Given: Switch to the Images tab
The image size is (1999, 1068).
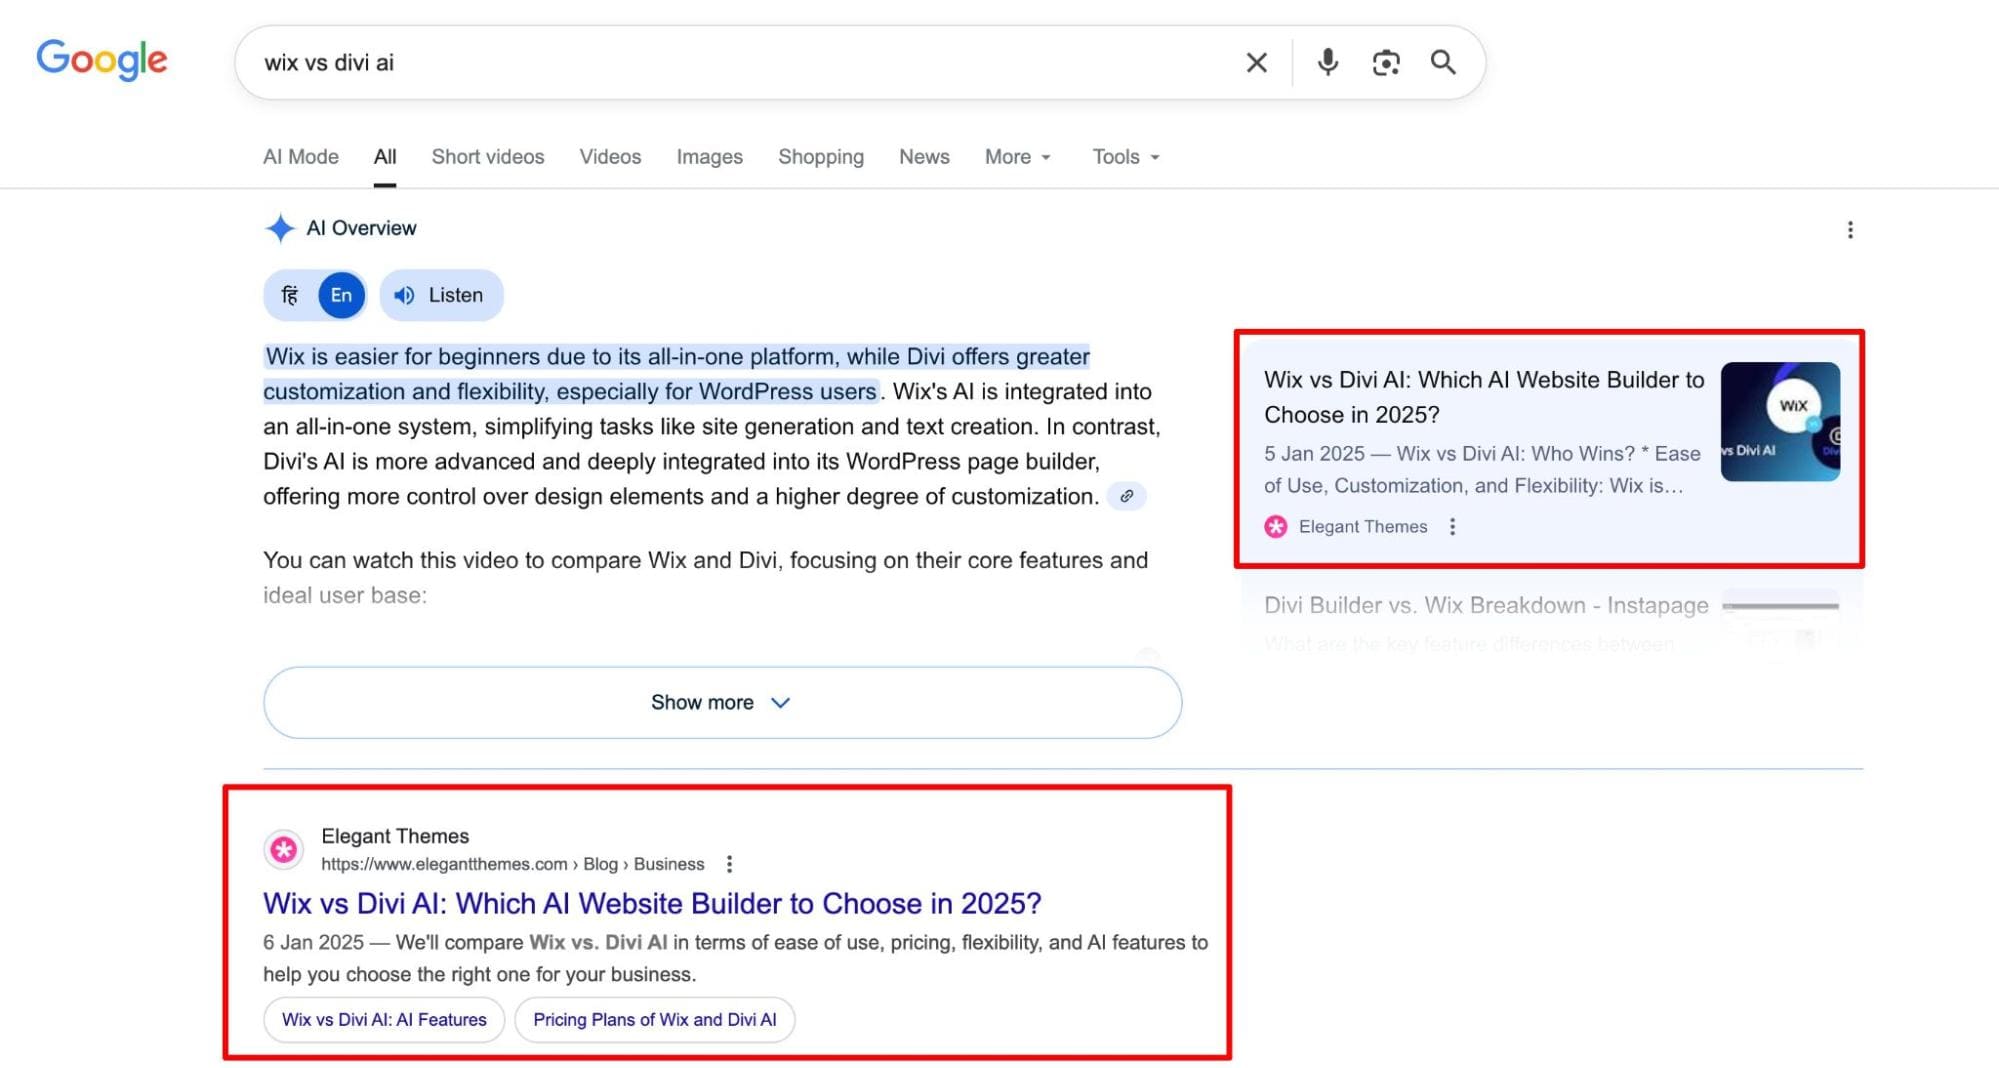Looking at the screenshot, I should coord(709,157).
